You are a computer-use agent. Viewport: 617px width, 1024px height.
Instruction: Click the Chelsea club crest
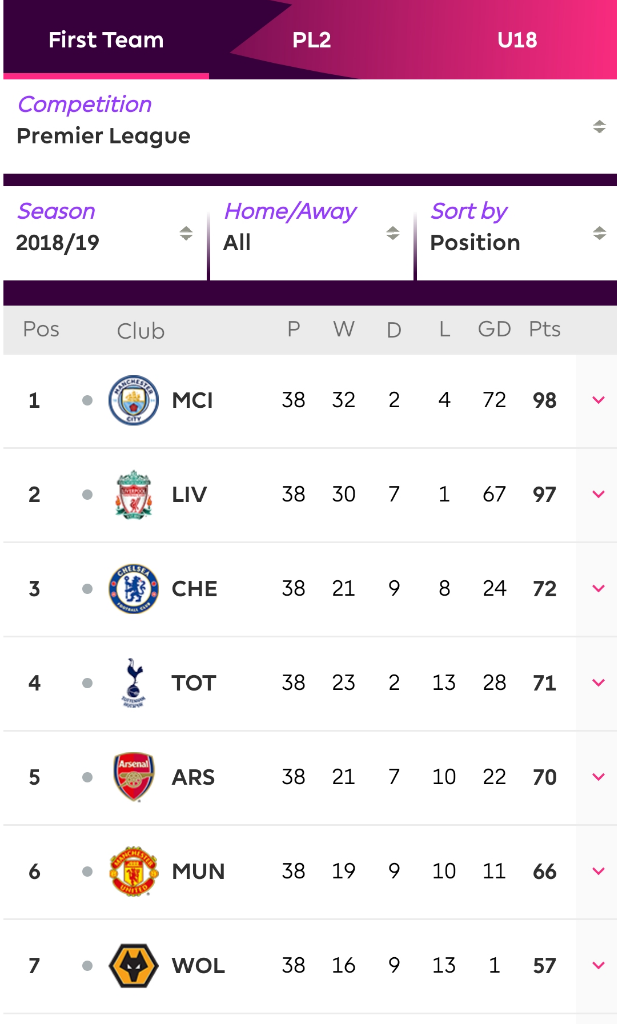pyautogui.click(x=133, y=589)
